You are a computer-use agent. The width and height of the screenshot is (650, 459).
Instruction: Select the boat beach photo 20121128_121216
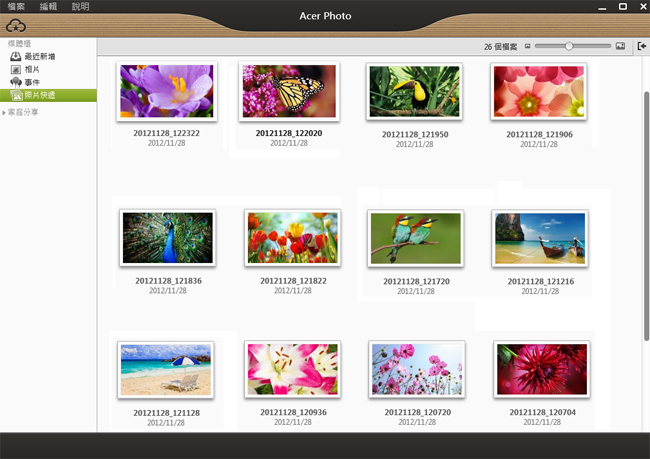[538, 238]
